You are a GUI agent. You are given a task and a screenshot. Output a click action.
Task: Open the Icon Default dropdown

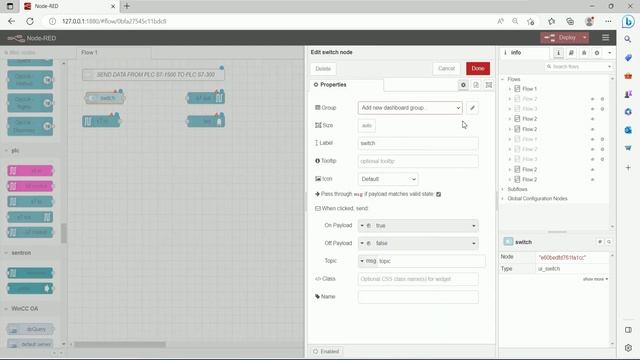(388, 179)
